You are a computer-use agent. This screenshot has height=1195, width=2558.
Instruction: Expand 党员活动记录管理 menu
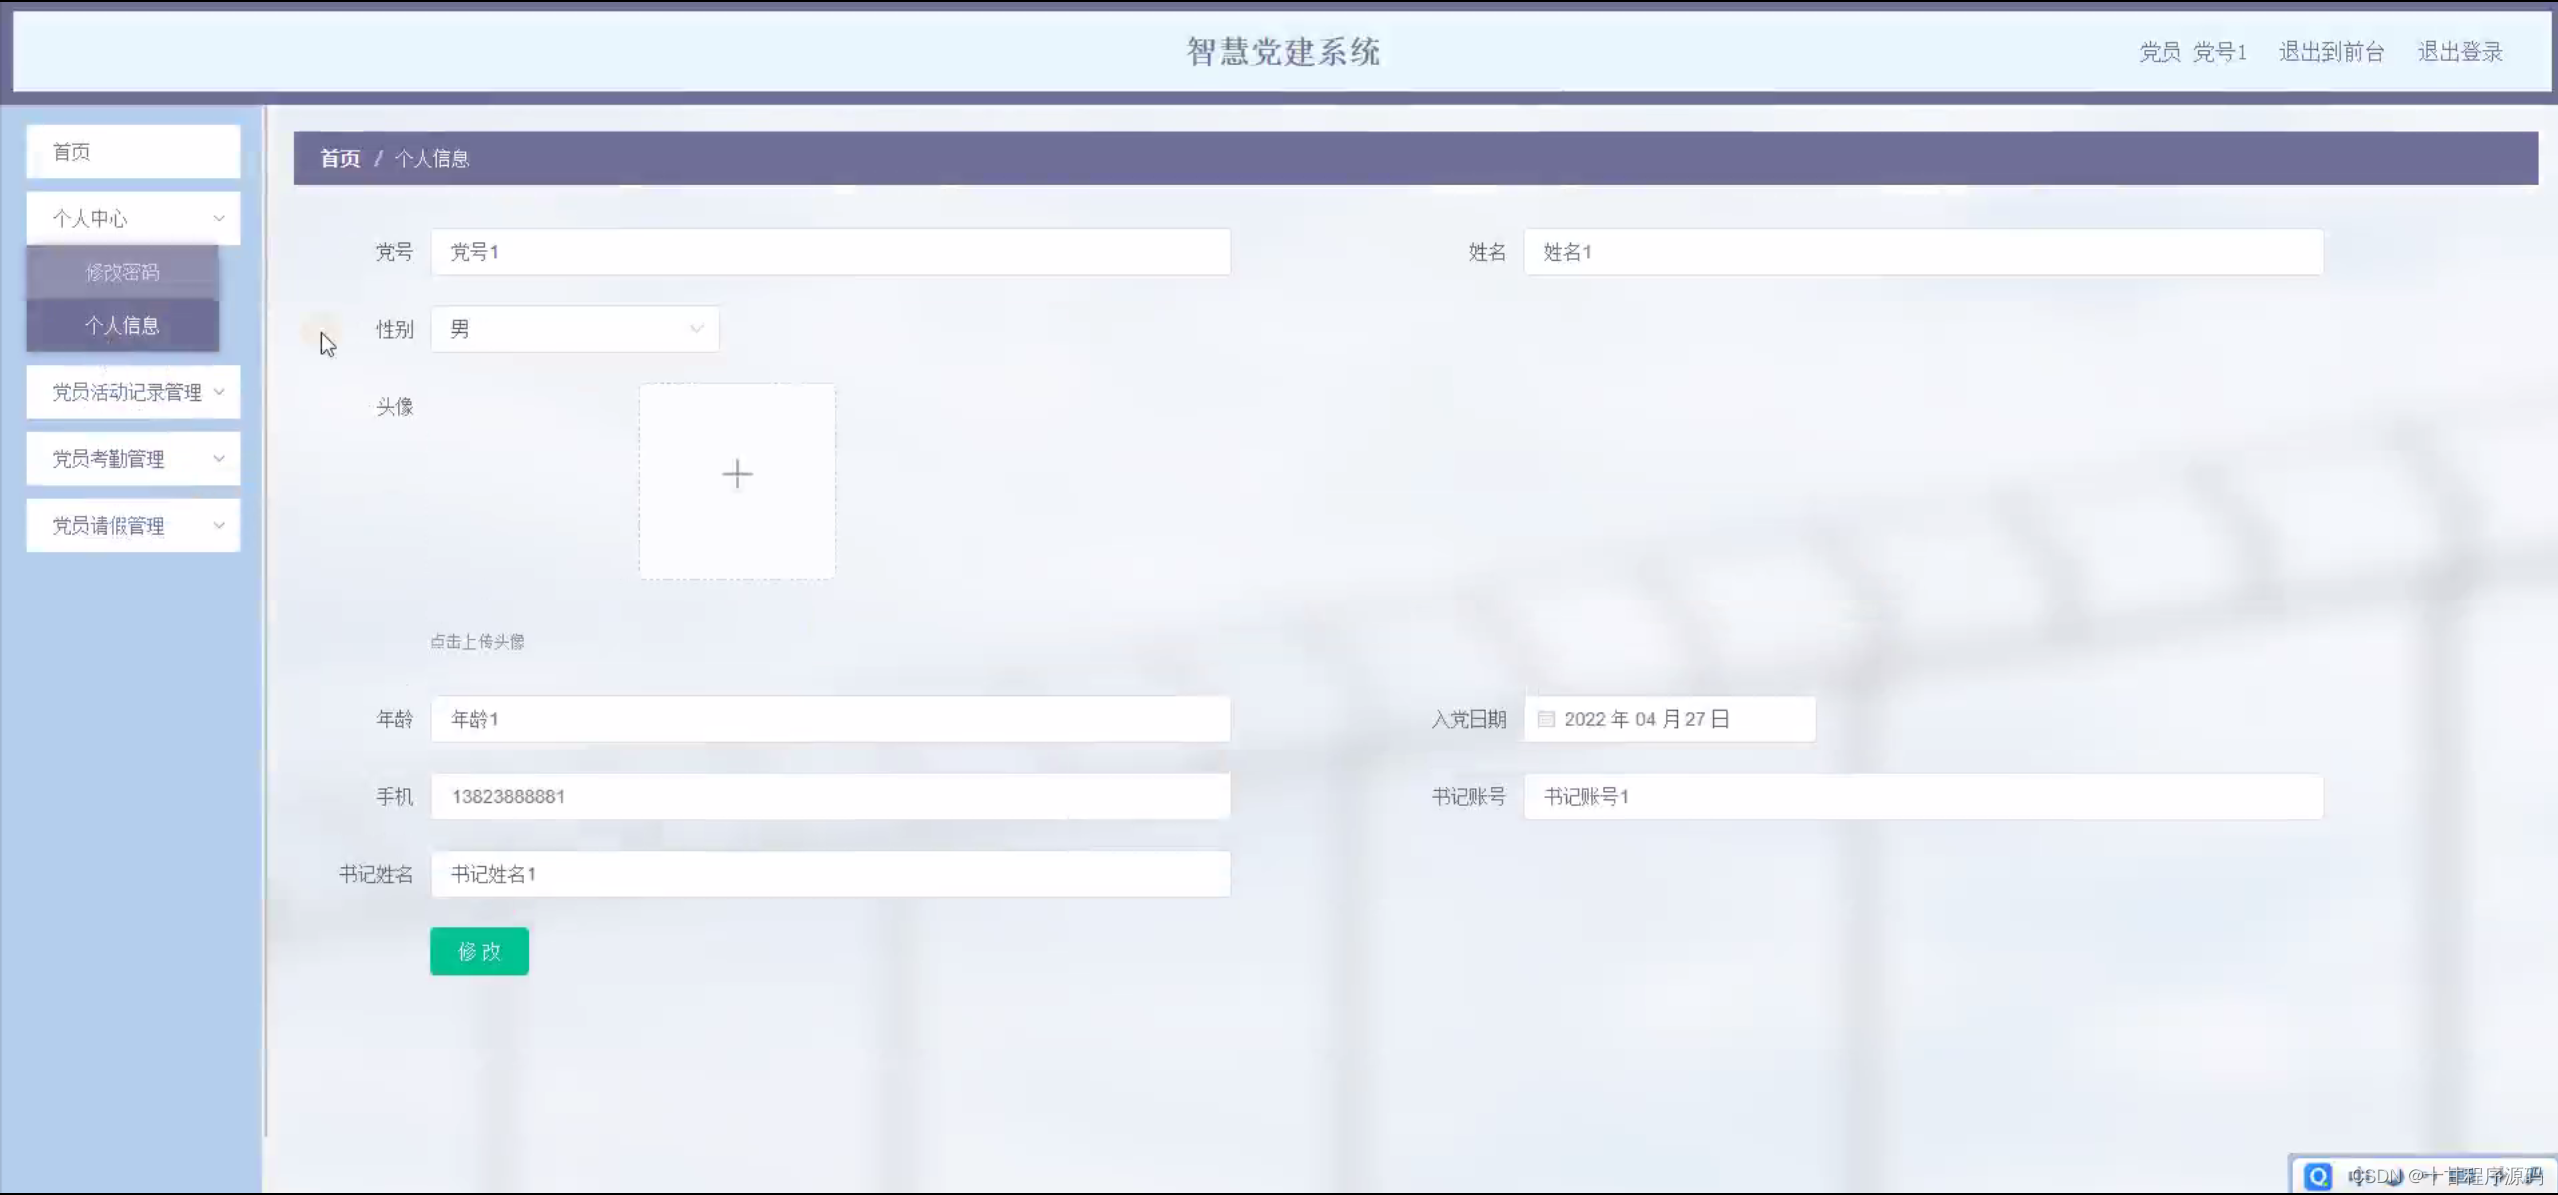133,392
